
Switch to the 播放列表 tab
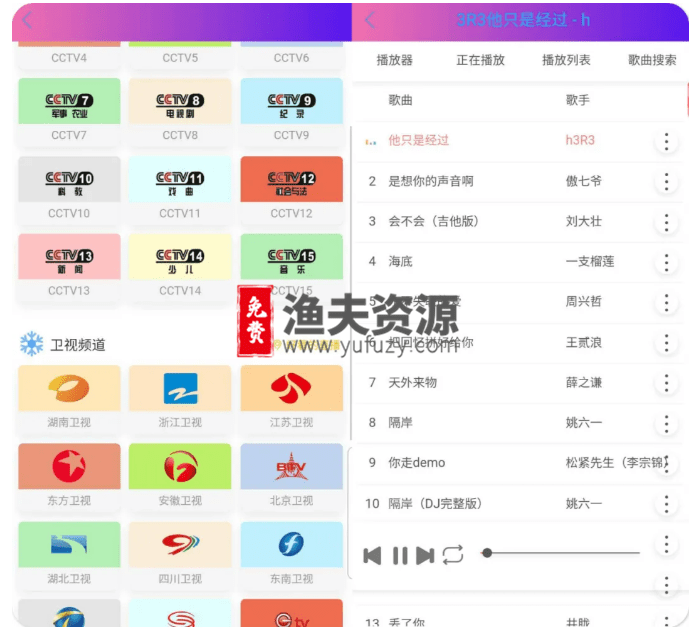pos(566,60)
